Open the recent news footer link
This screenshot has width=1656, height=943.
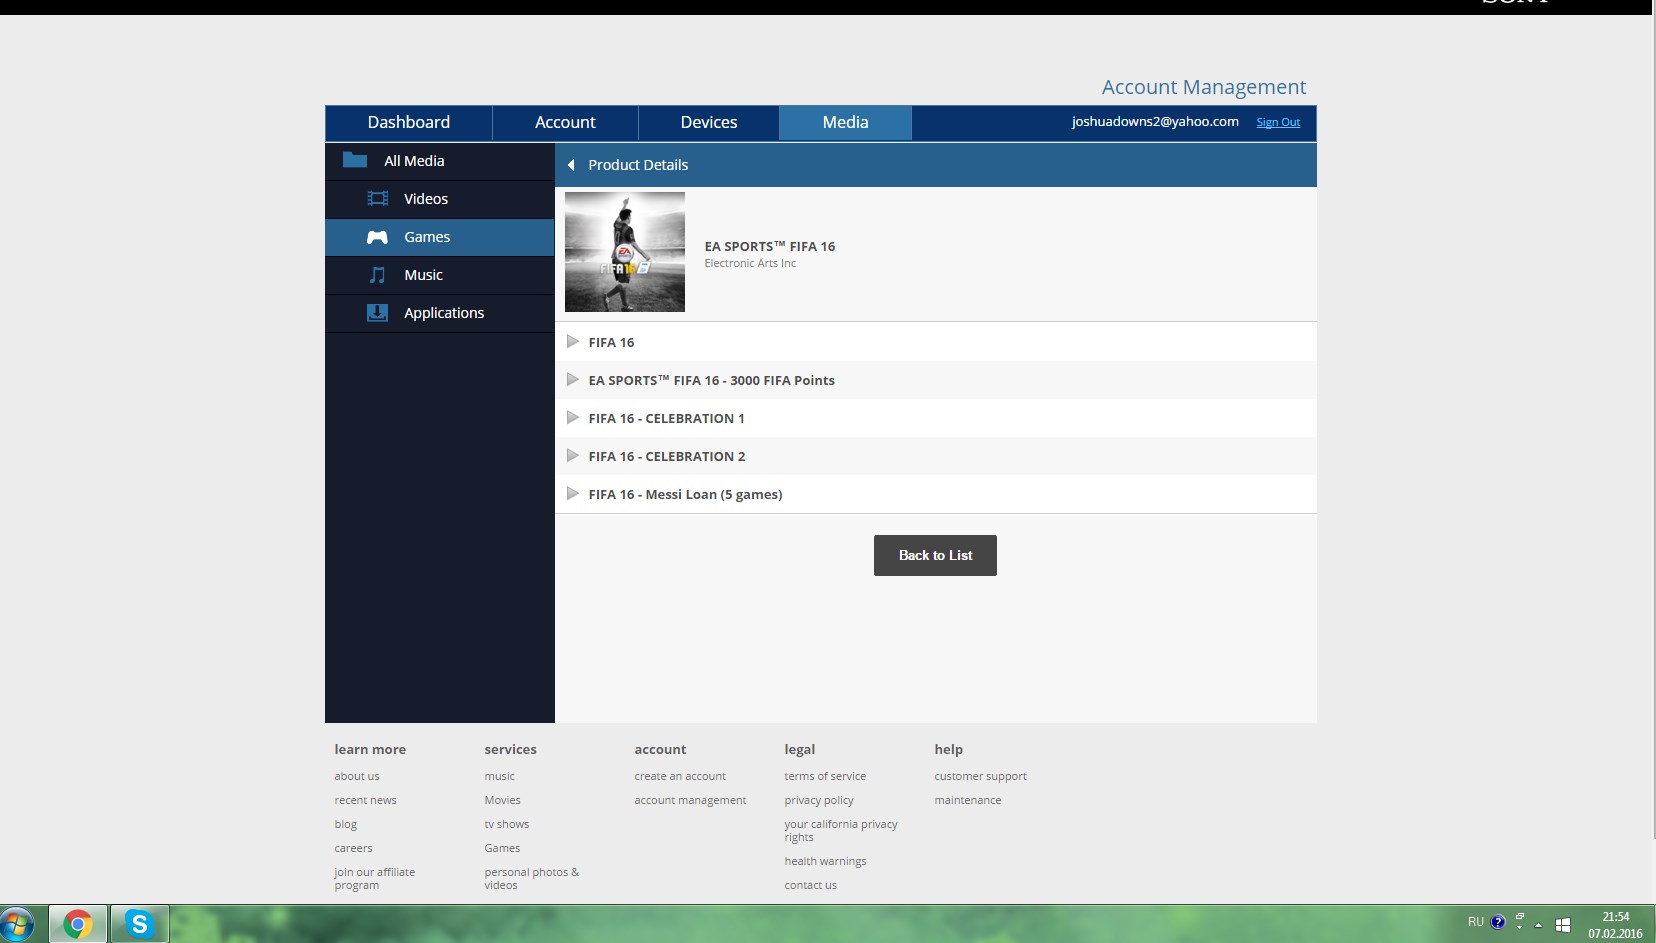[x=365, y=800]
